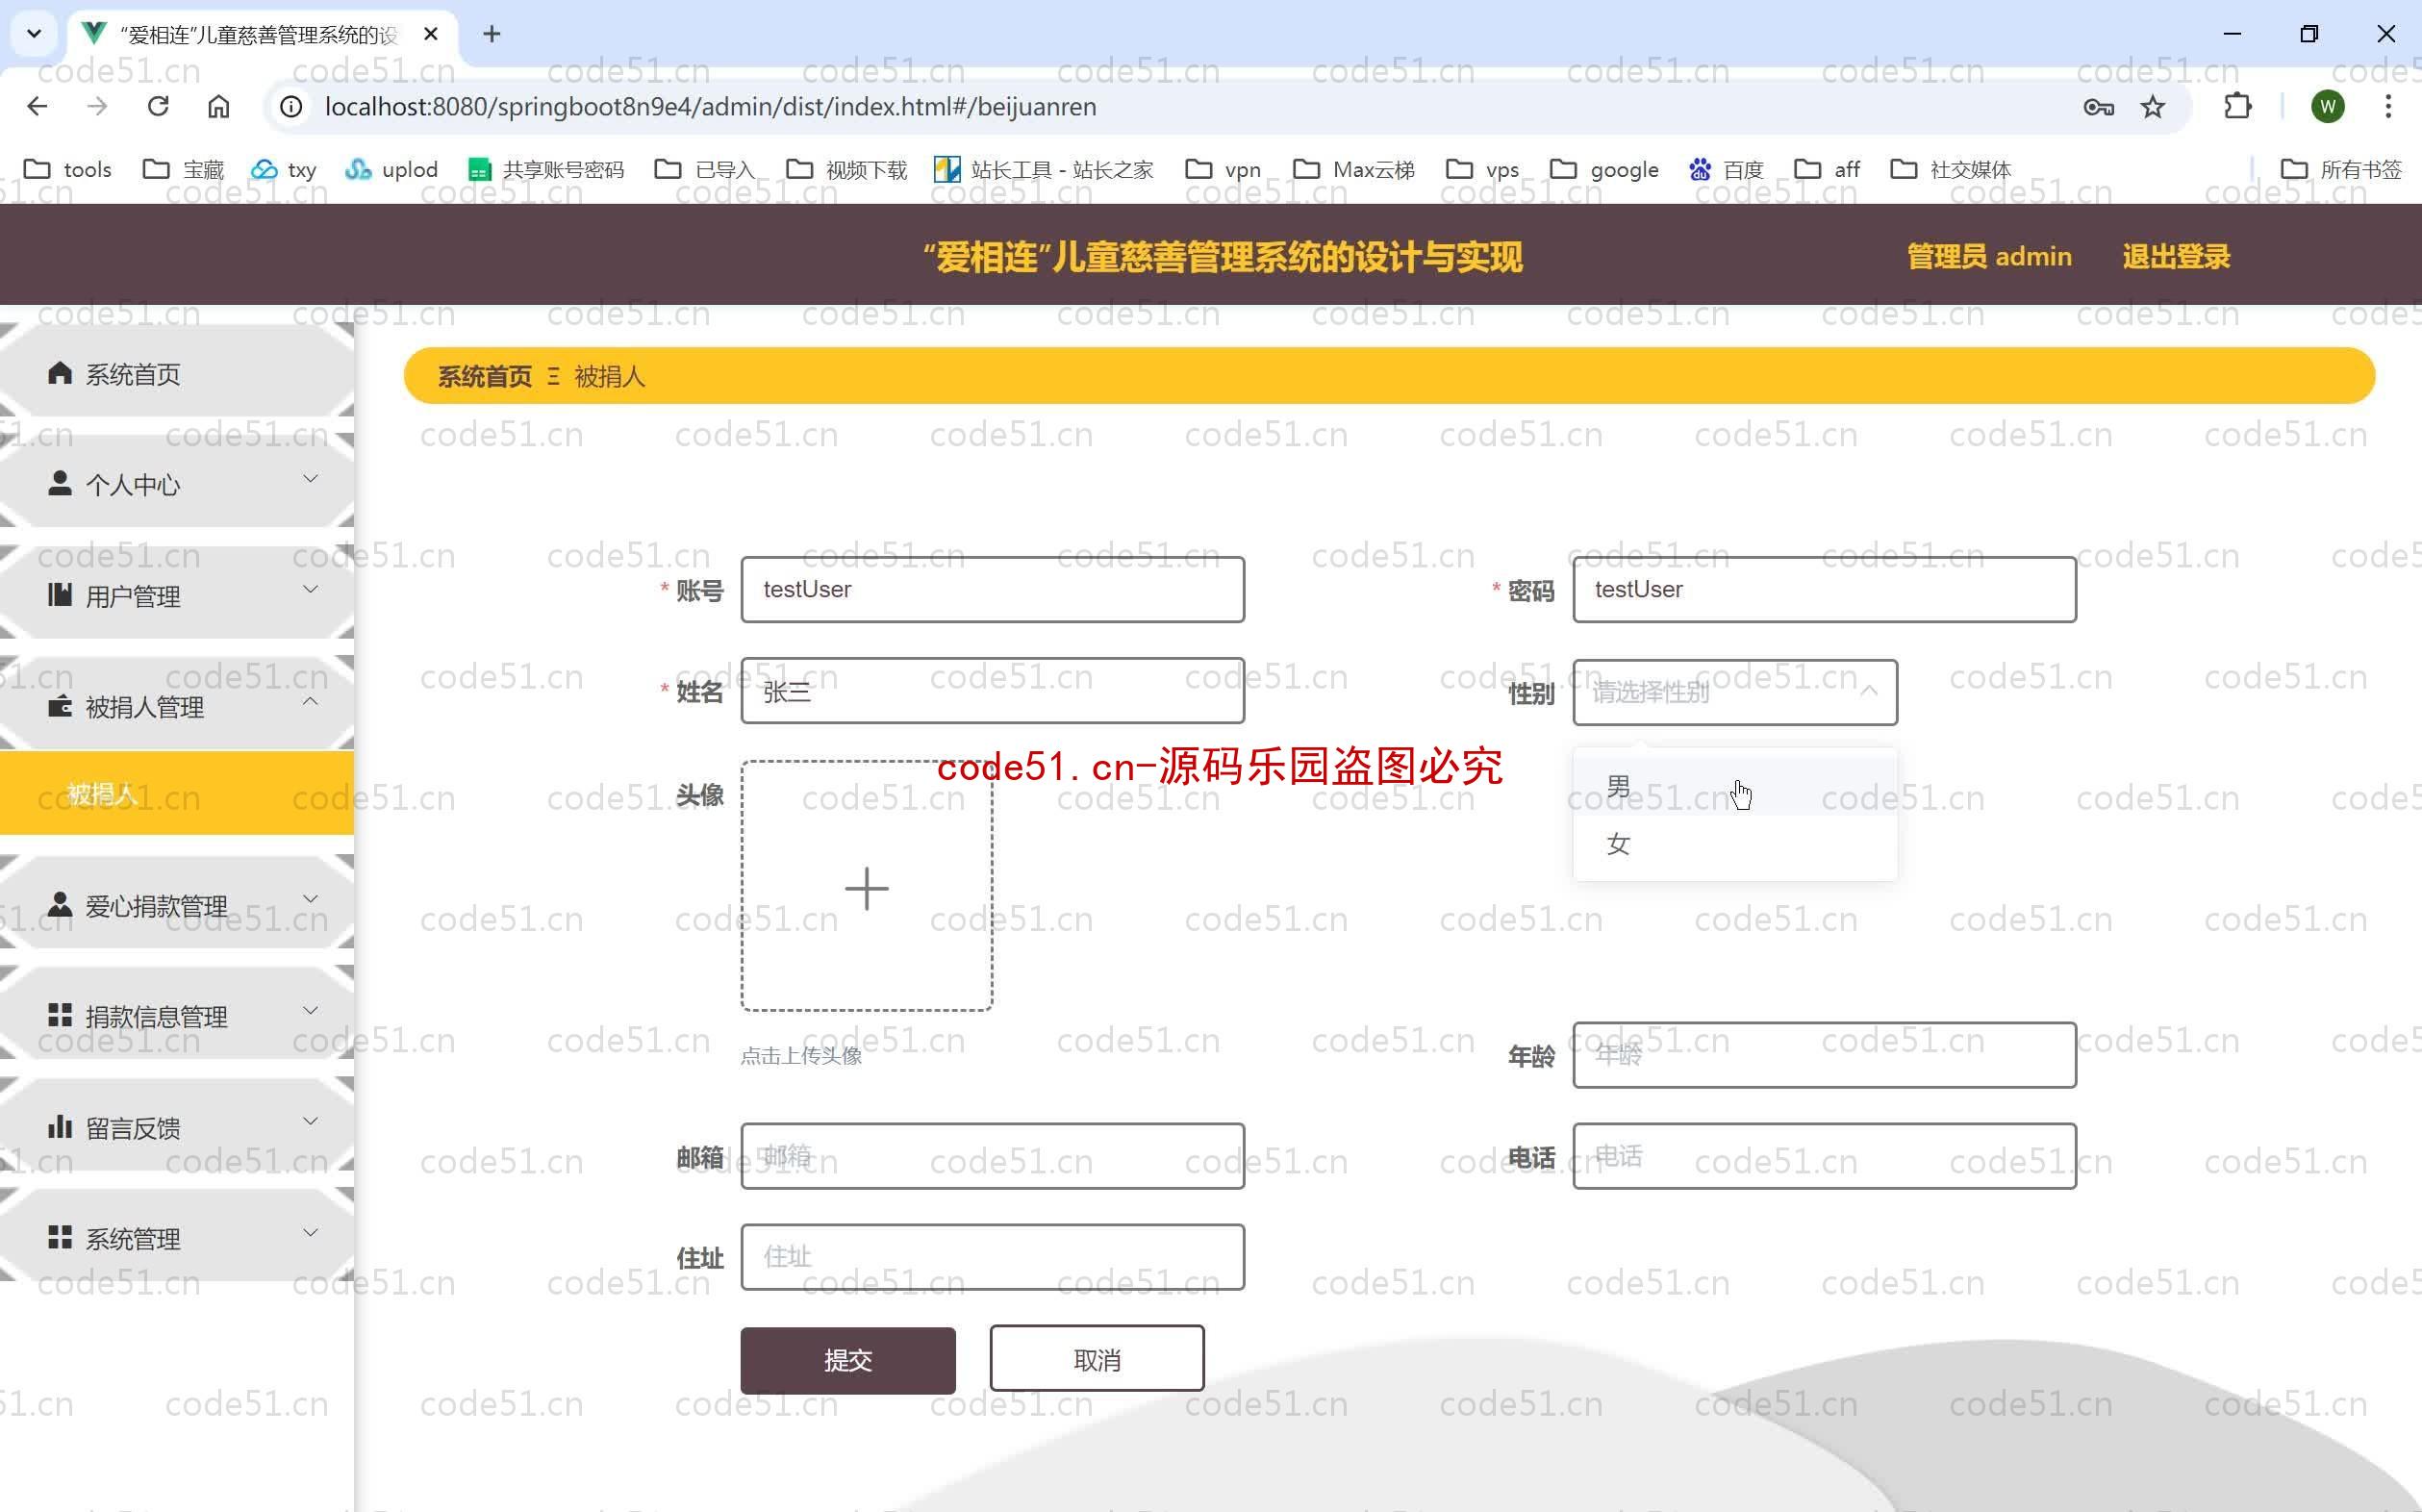This screenshot has height=1512, width=2422.
Task: Submit the form with 提交 button
Action: (848, 1360)
